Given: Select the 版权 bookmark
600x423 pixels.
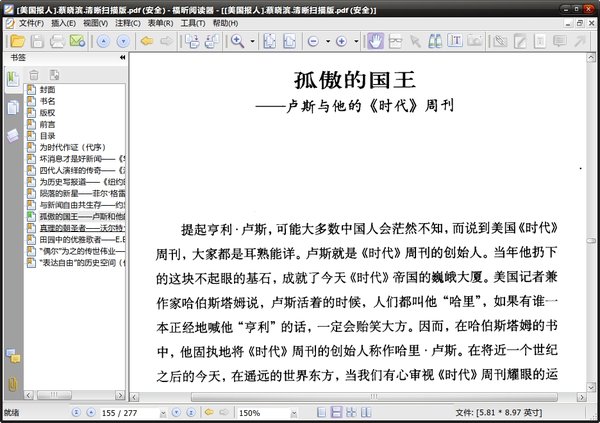Looking at the screenshot, I should pos(47,113).
